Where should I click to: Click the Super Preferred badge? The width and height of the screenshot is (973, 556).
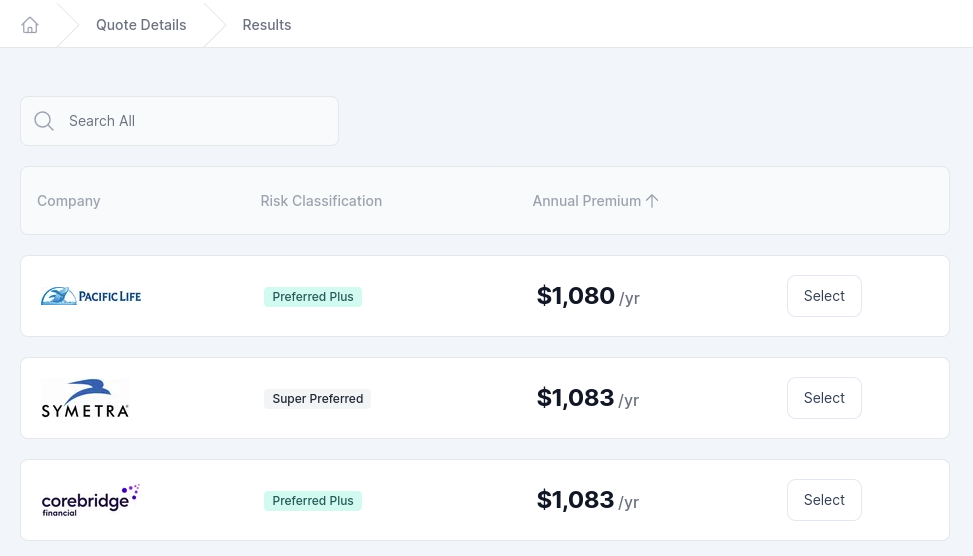click(318, 398)
